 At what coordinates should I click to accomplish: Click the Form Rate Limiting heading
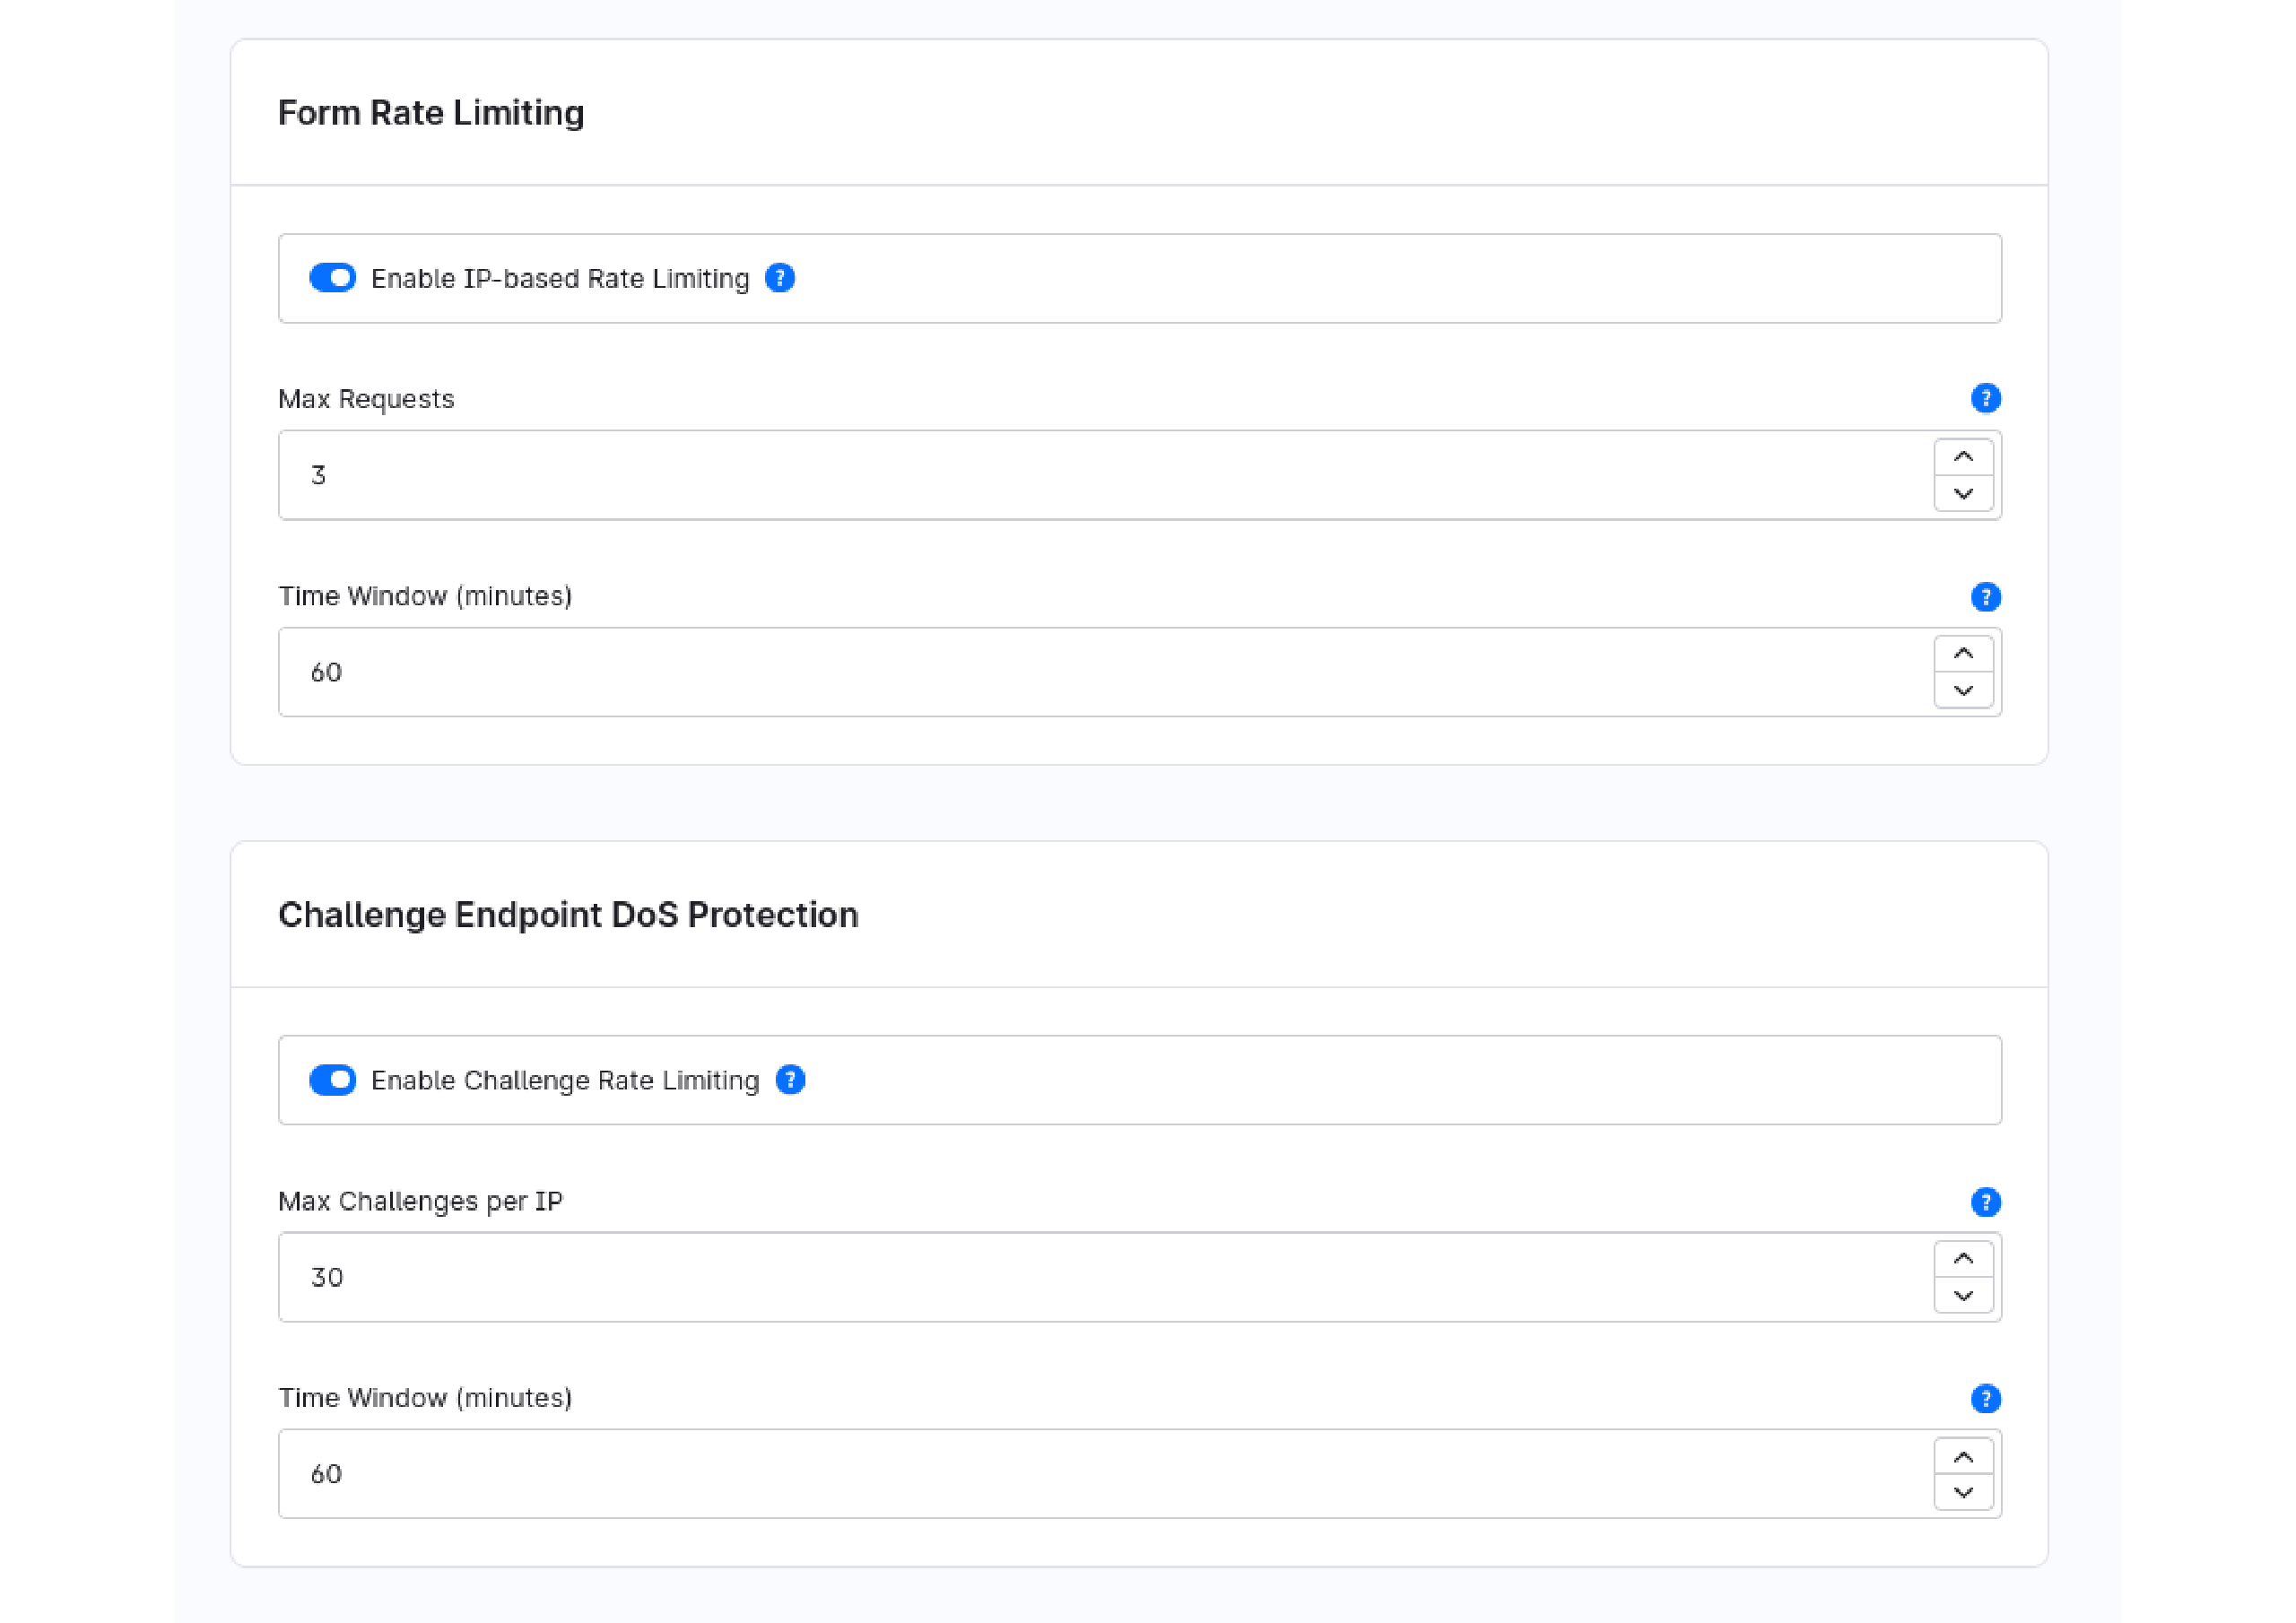coord(431,113)
